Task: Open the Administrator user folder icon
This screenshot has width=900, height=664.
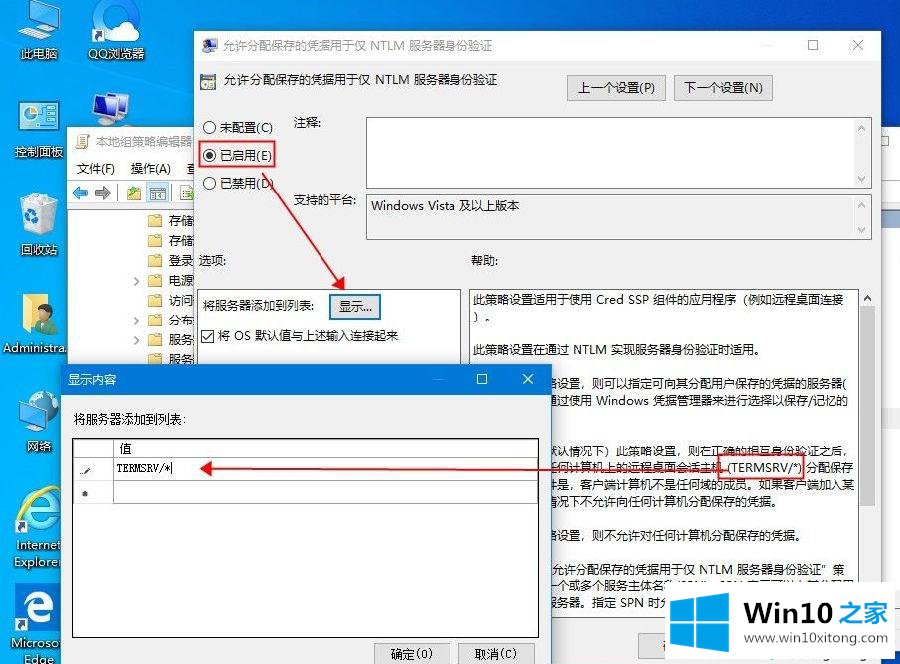Action: [x=36, y=323]
